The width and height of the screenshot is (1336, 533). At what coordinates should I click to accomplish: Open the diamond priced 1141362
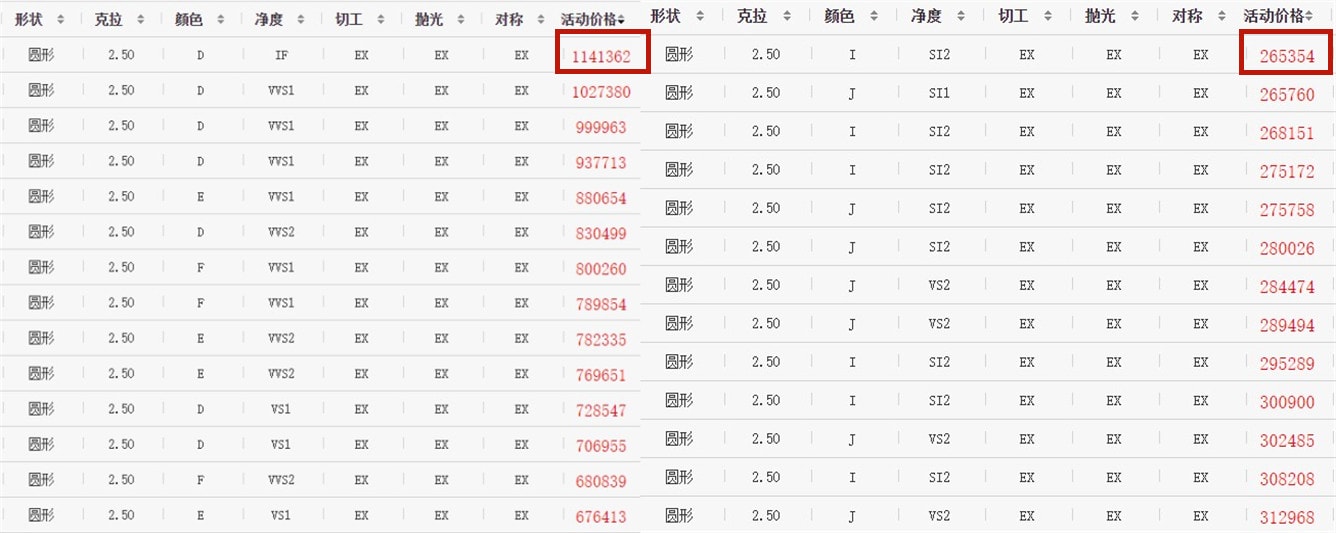pyautogui.click(x=601, y=57)
